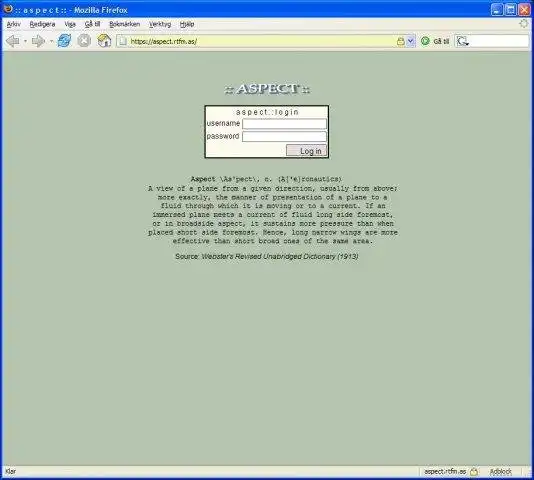Go forward with the Forward arrow

(x=38, y=41)
